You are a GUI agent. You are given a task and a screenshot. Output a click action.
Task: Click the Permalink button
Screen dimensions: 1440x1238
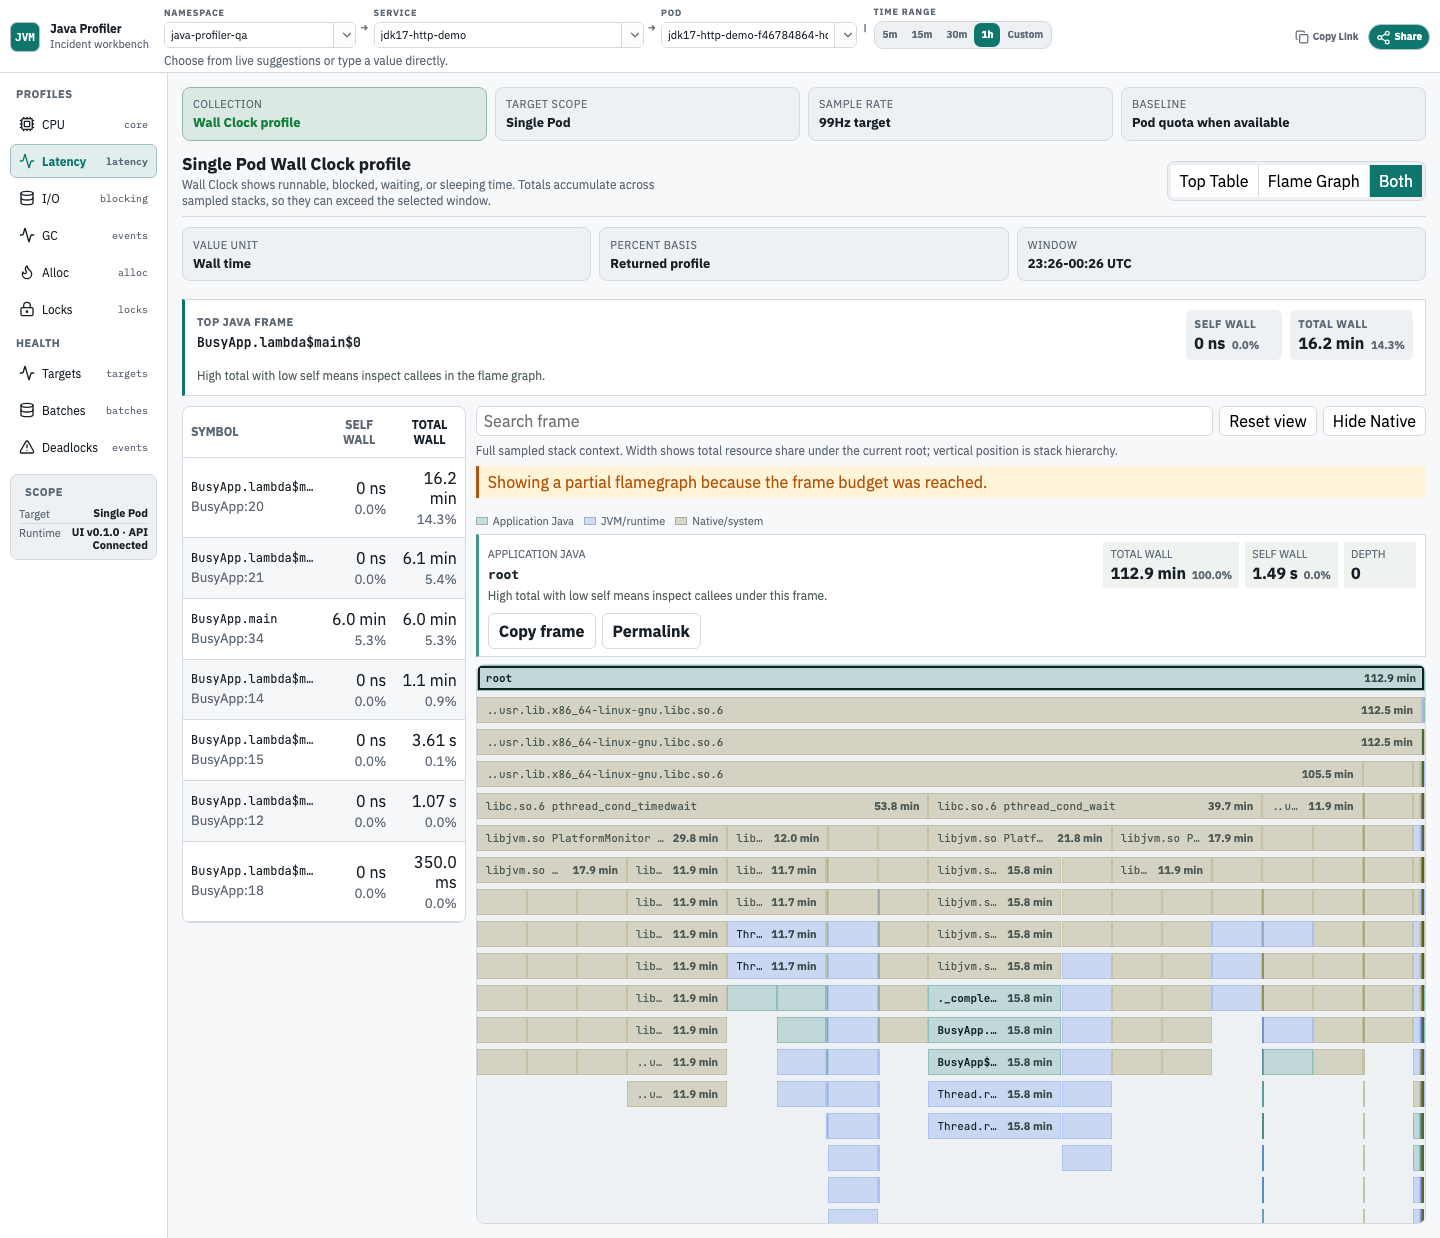[651, 631]
